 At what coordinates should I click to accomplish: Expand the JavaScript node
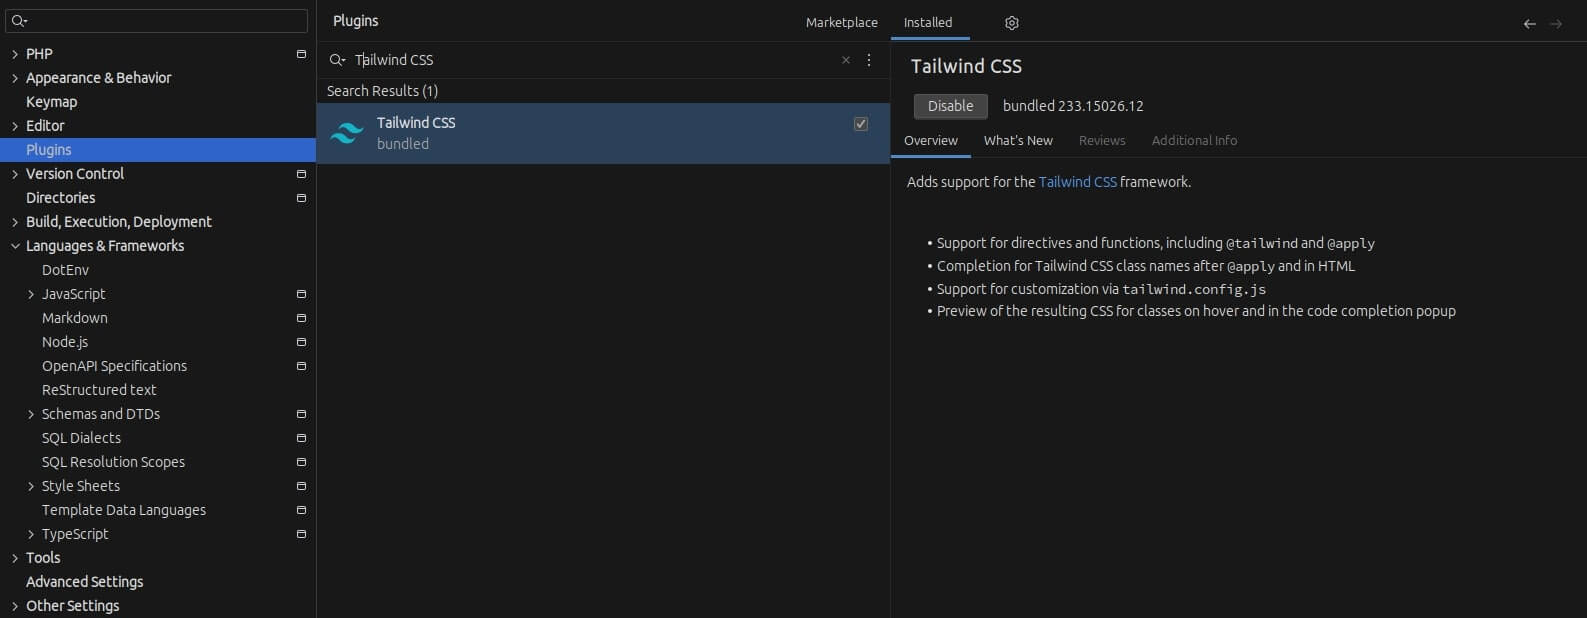(x=31, y=294)
